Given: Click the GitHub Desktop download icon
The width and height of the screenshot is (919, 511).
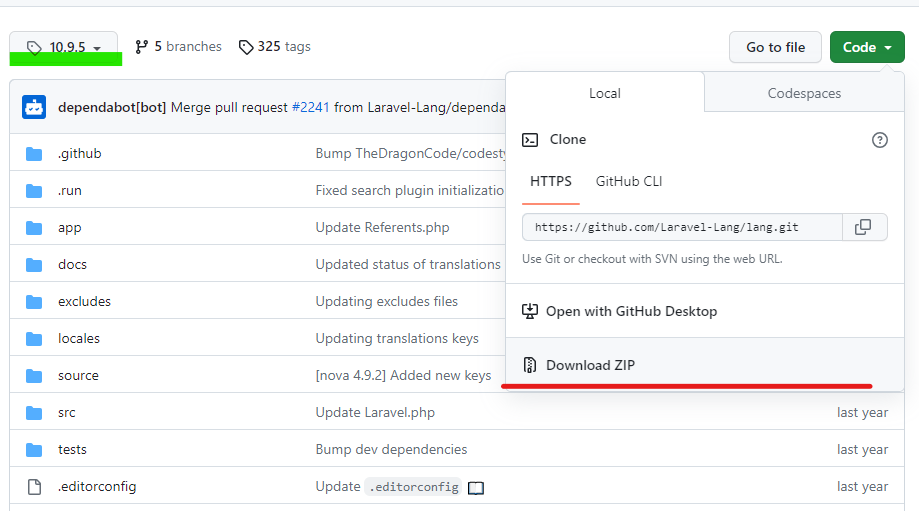Looking at the screenshot, I should pos(530,311).
